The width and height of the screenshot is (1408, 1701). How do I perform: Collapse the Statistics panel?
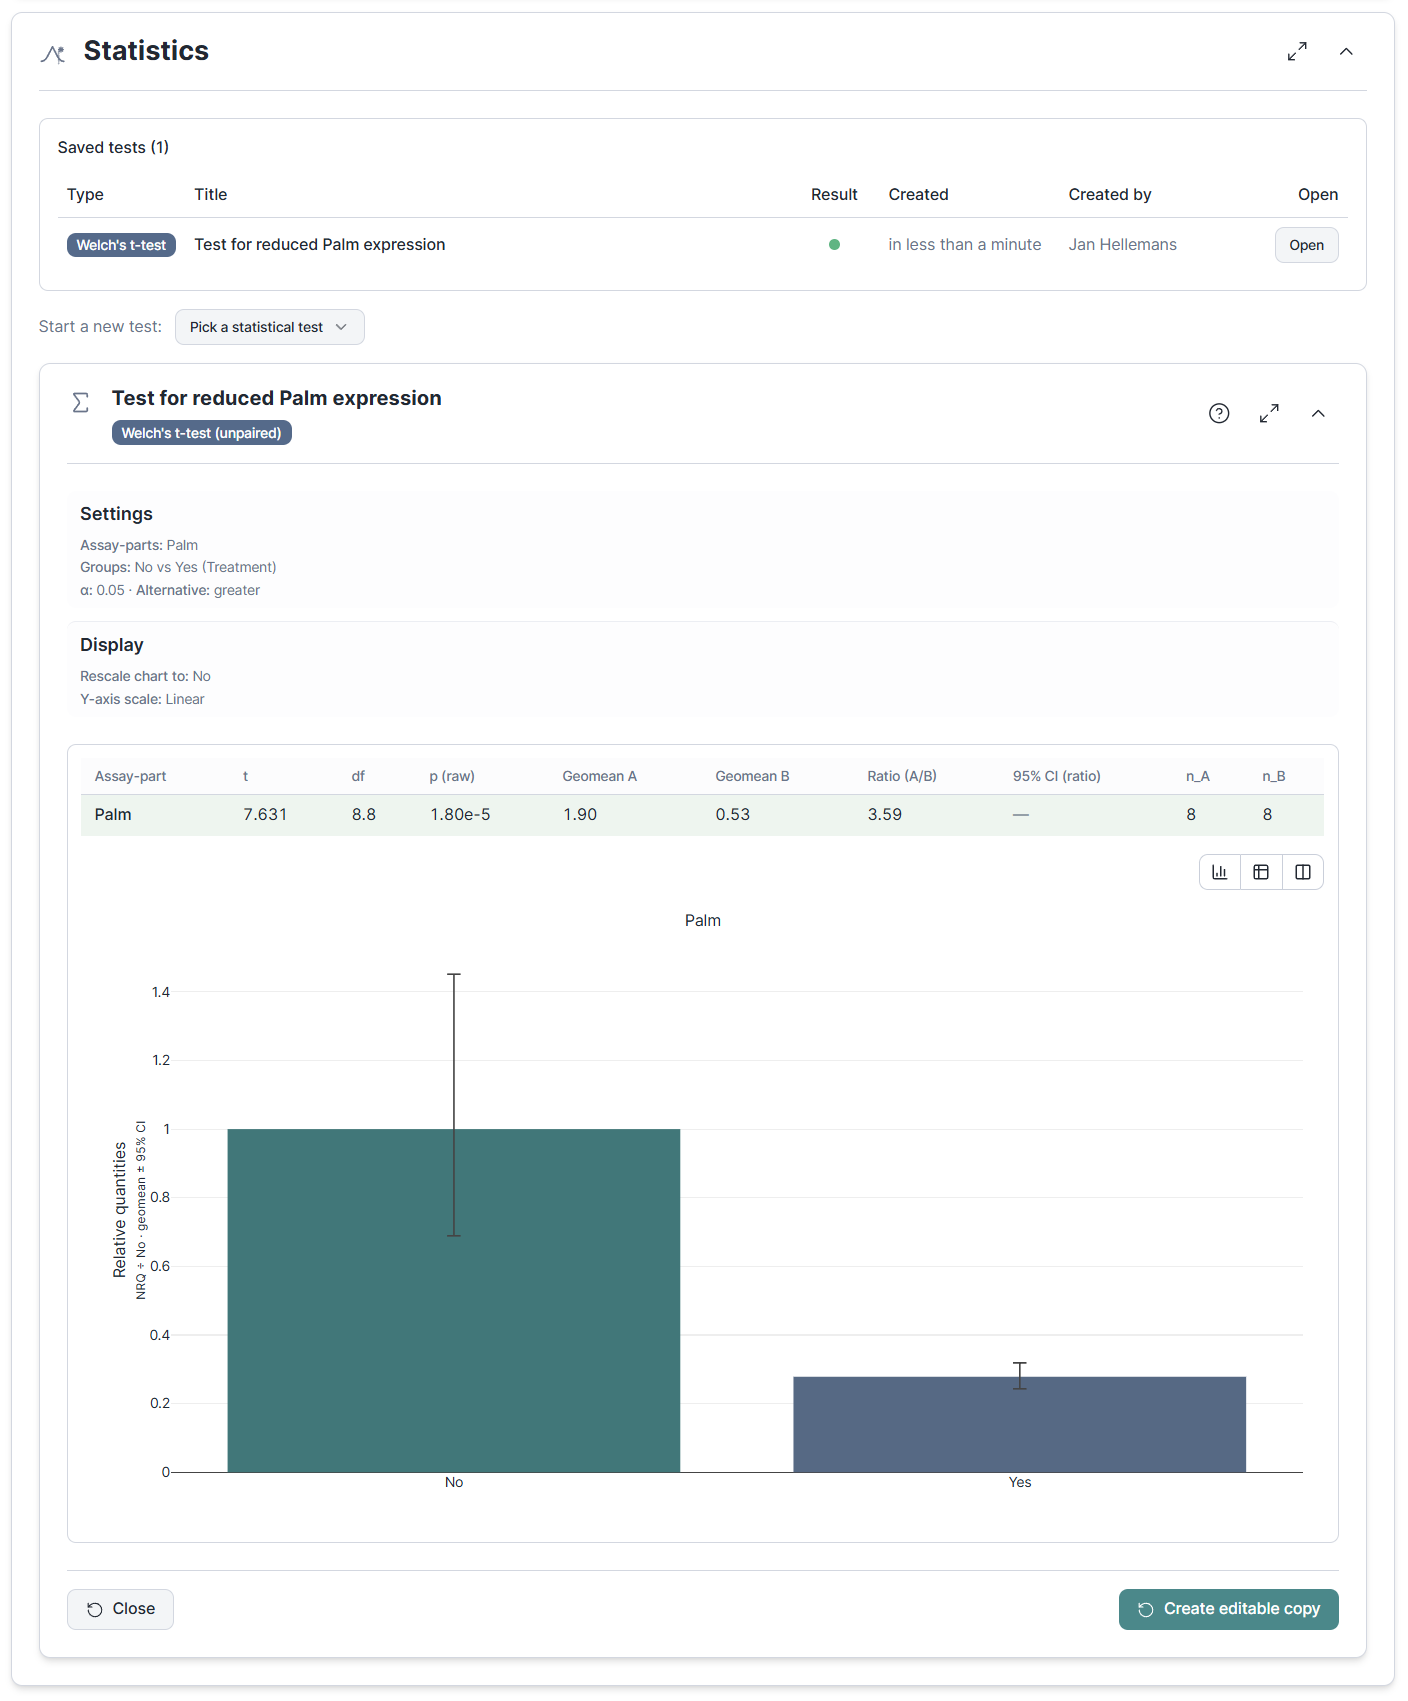point(1346,52)
